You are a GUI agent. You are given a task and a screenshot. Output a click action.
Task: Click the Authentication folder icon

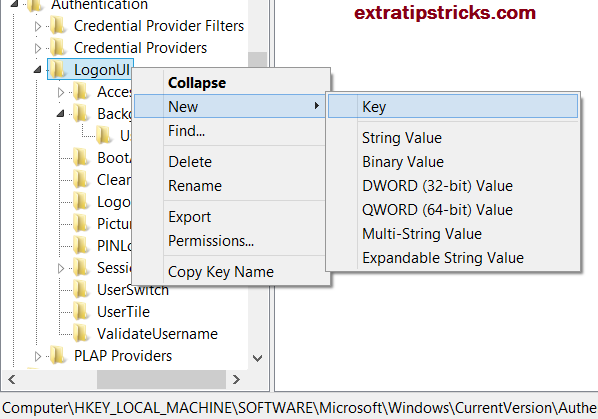pyautogui.click(x=35, y=5)
